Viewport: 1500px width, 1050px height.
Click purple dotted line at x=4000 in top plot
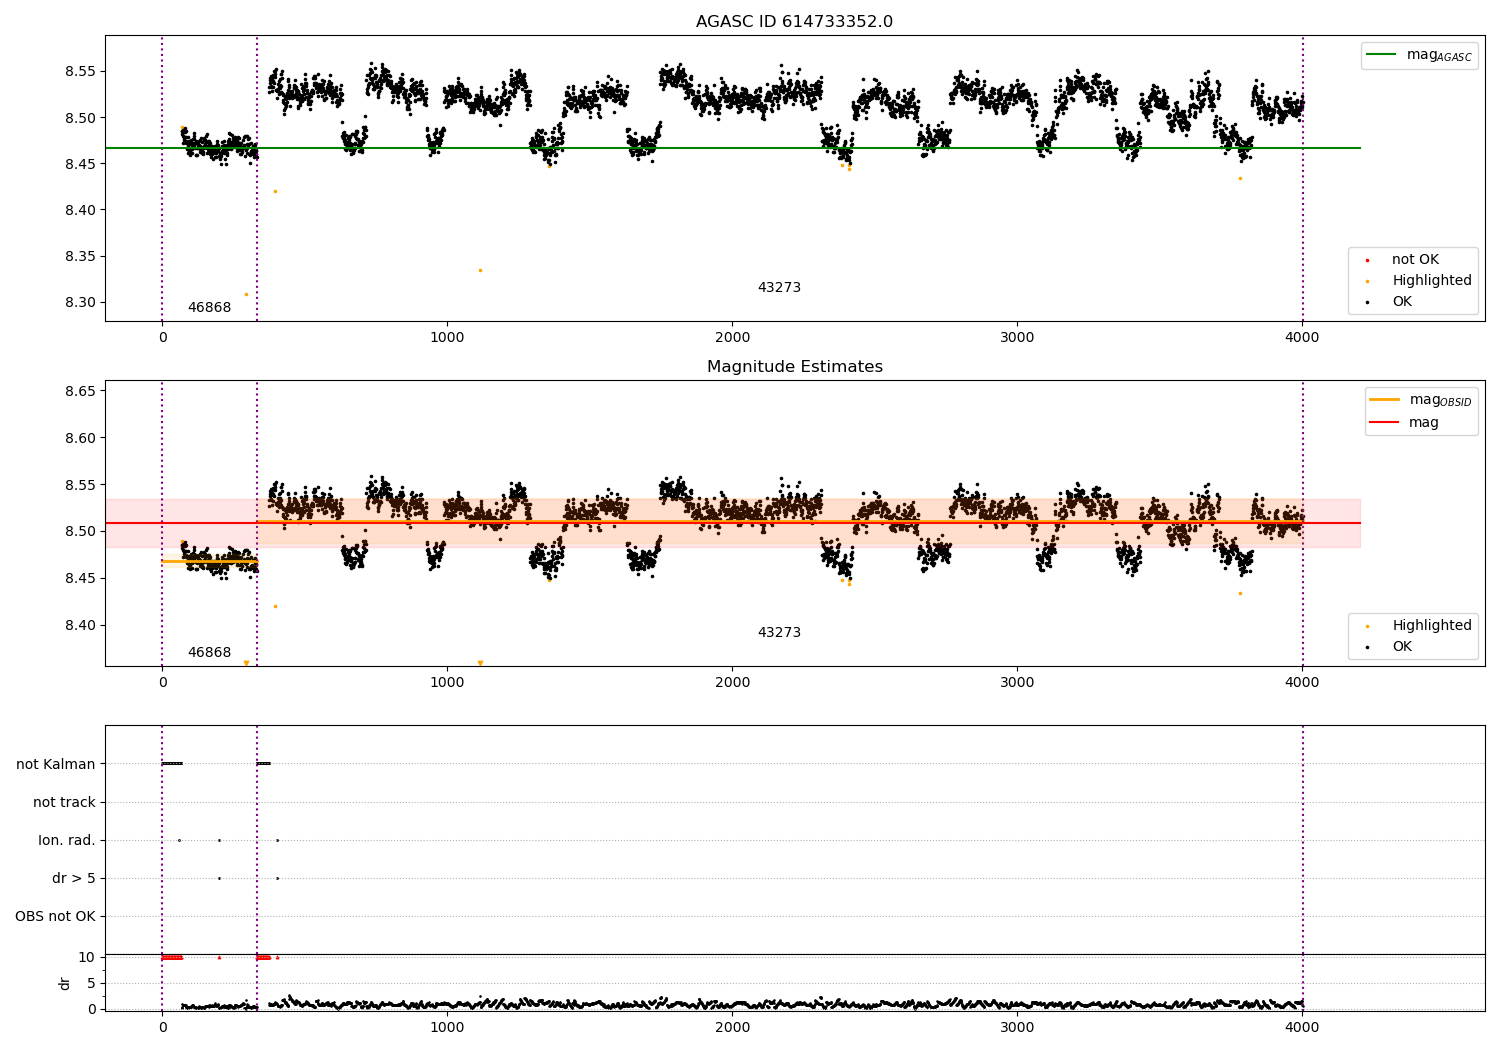tap(1303, 178)
